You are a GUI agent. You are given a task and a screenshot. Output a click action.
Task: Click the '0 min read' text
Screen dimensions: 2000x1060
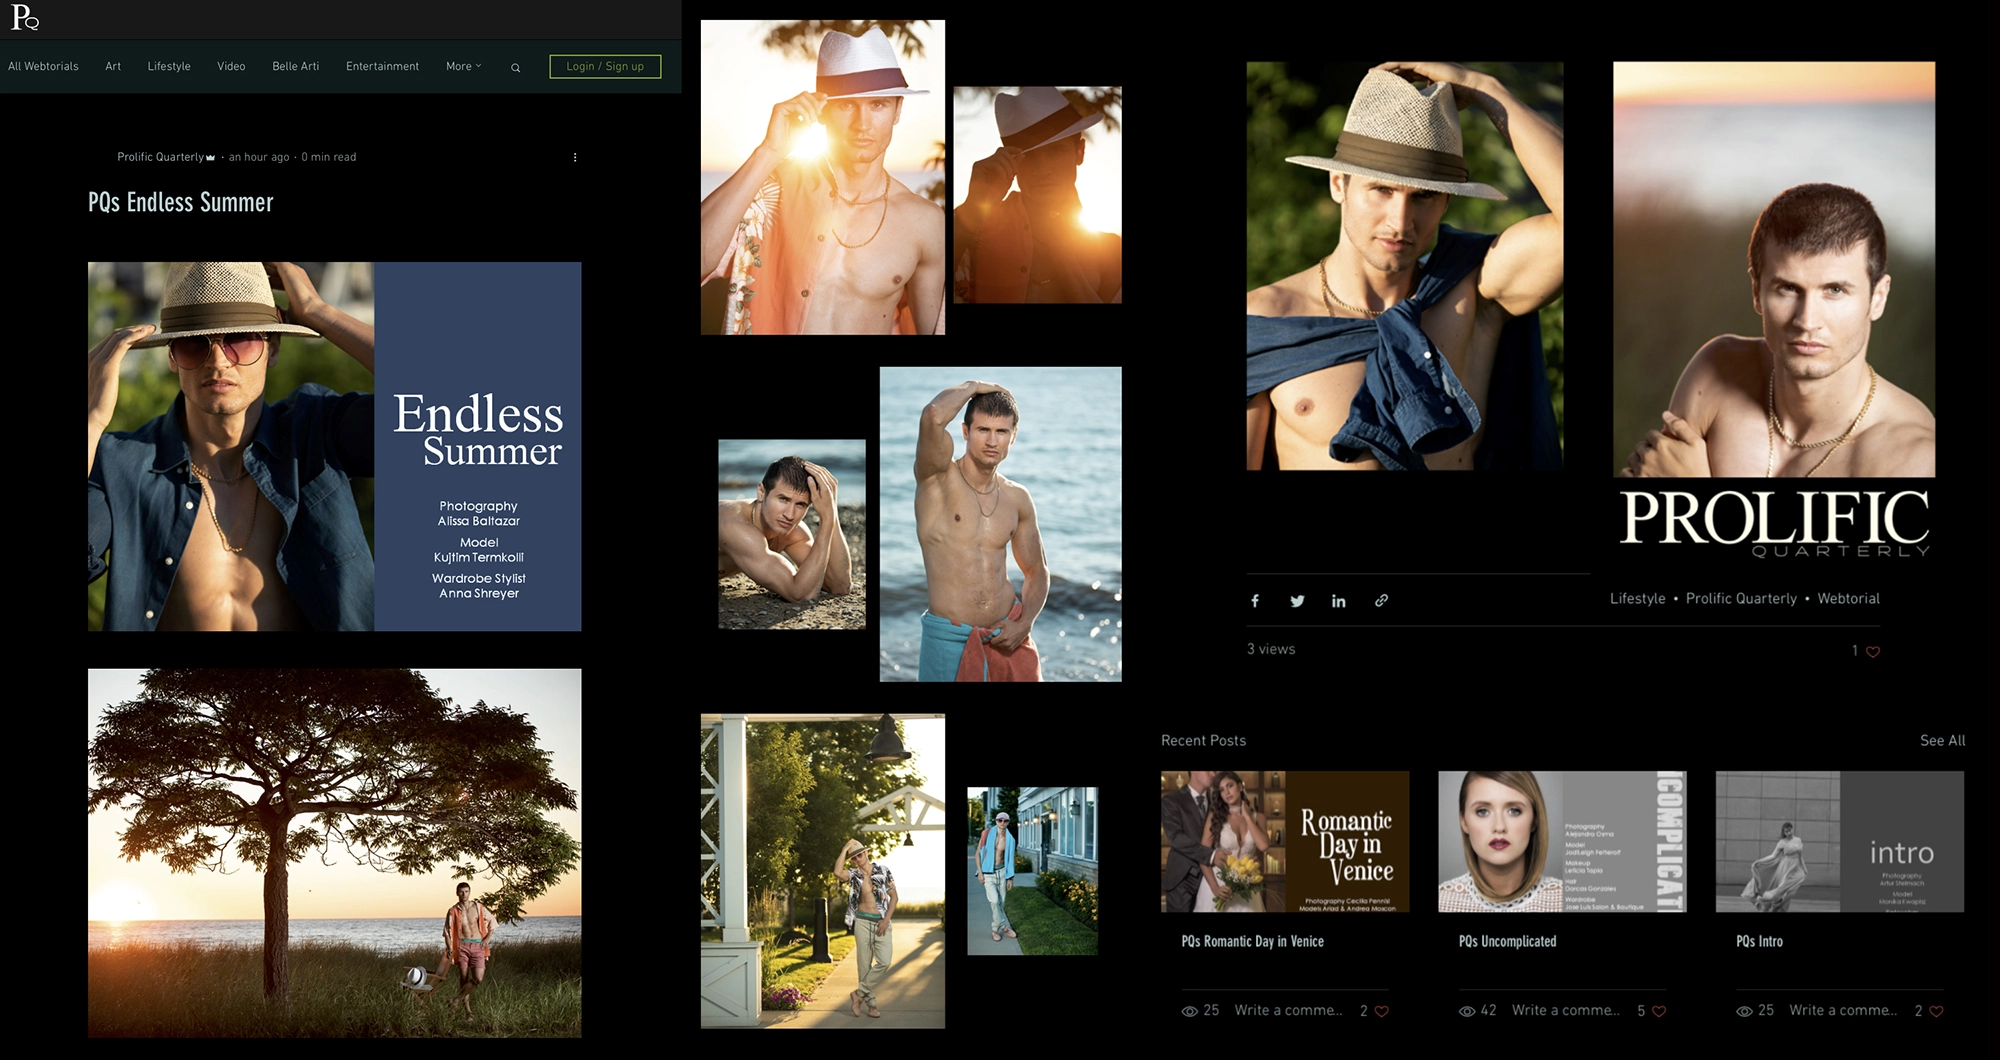point(329,157)
